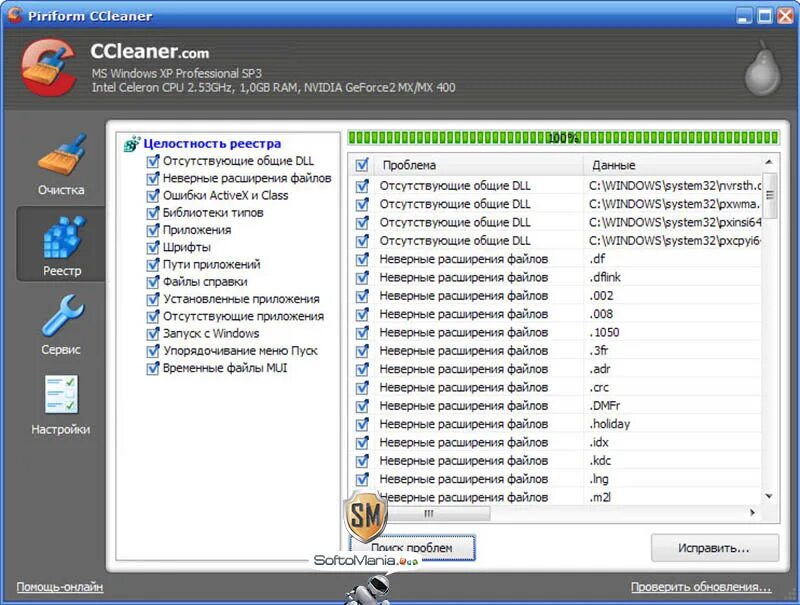Click the horizontal scroll right arrow

(753, 513)
